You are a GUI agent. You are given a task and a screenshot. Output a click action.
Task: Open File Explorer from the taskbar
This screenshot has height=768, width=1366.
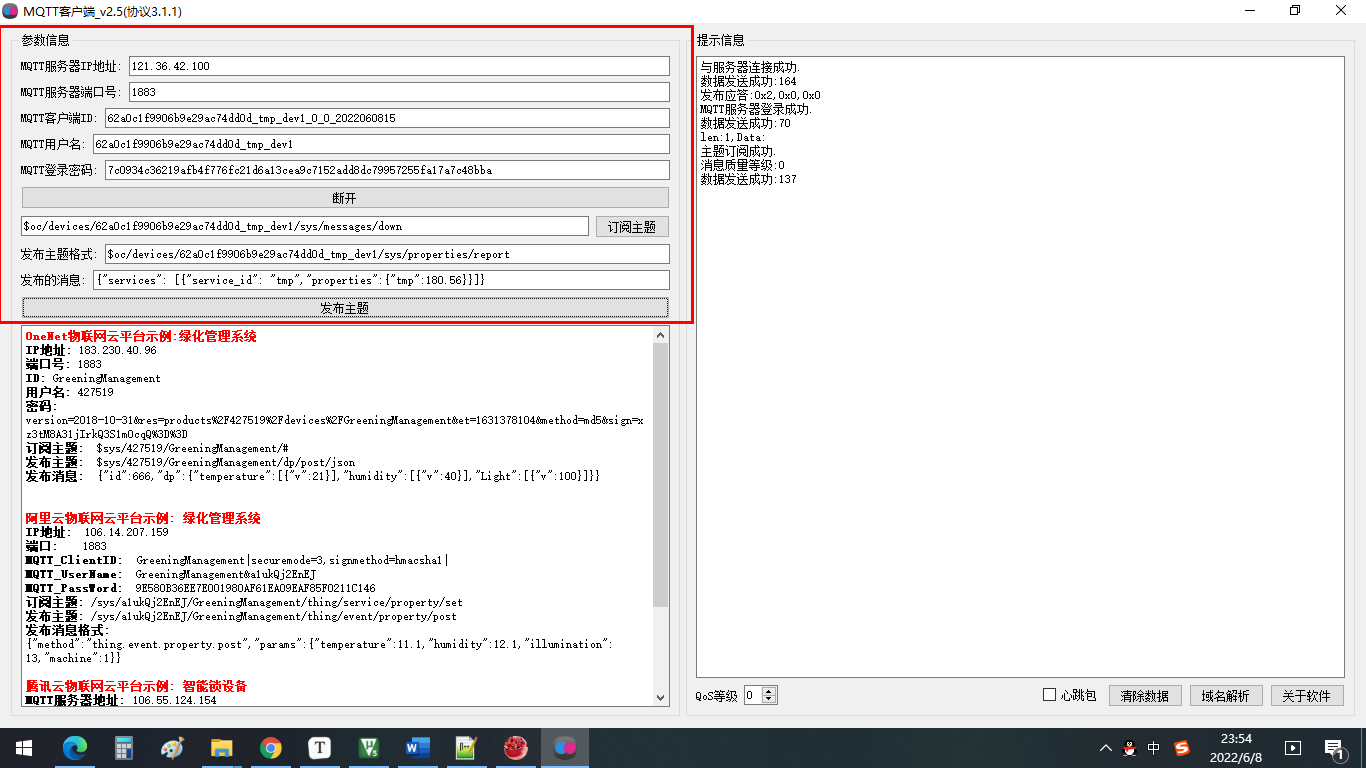[222, 747]
